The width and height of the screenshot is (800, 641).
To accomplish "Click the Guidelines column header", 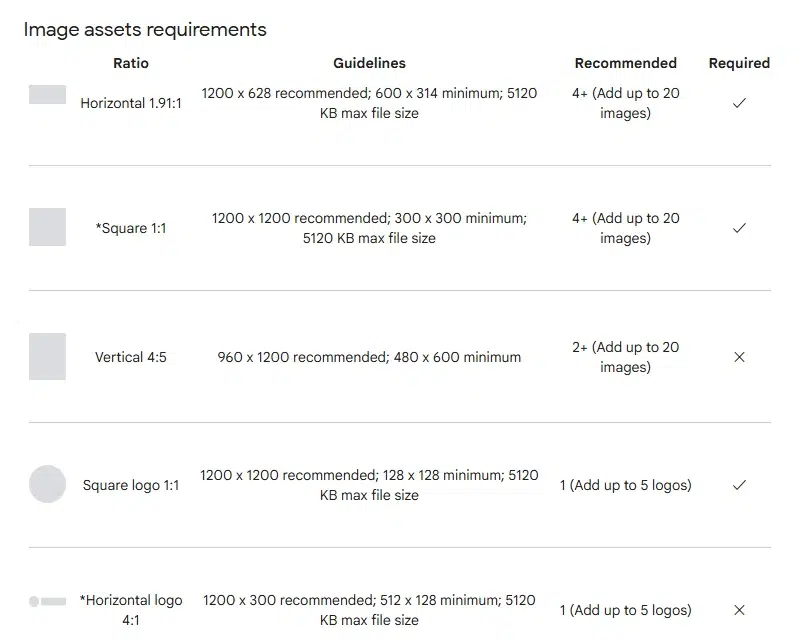I will (369, 63).
